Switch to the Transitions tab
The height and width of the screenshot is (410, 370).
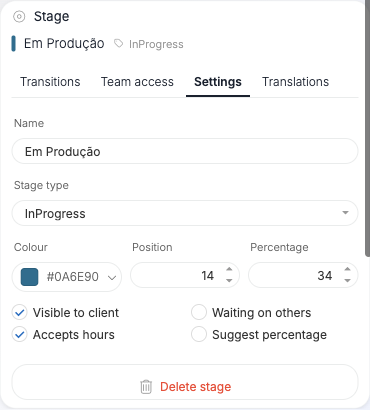[50, 82]
